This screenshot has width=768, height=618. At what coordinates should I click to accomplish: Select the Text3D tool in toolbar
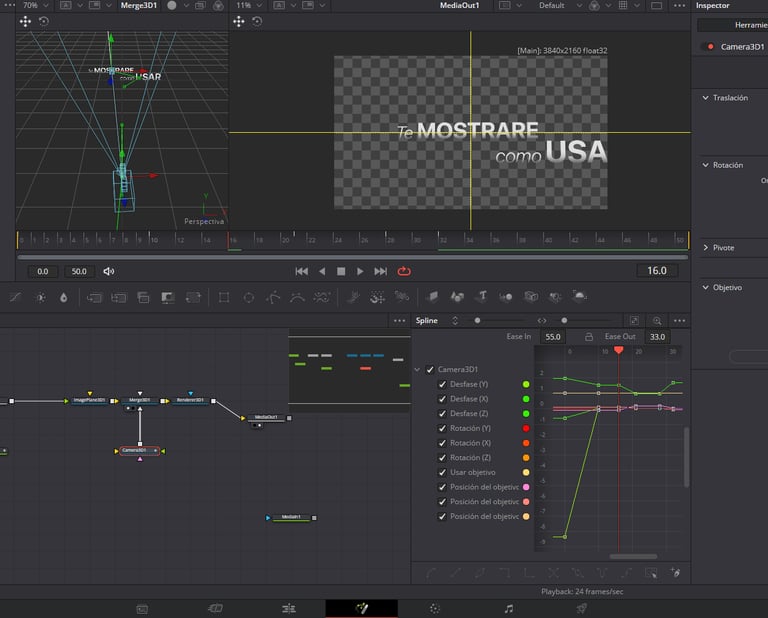point(481,297)
